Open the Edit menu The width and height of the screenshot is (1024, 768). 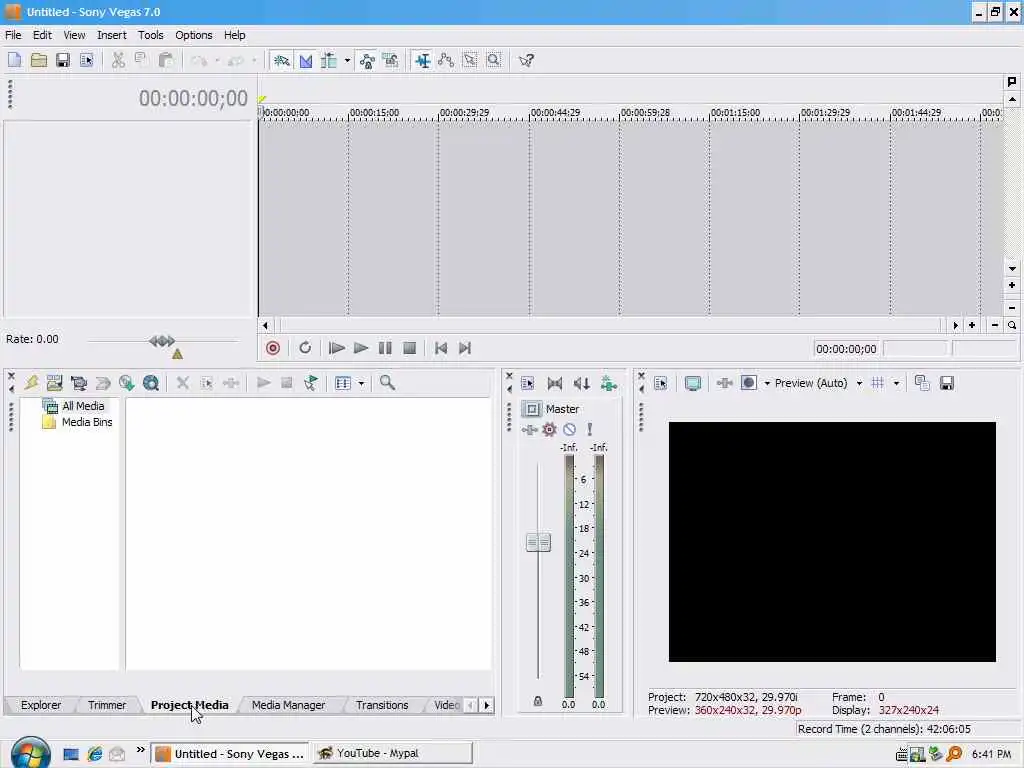pyautogui.click(x=42, y=35)
